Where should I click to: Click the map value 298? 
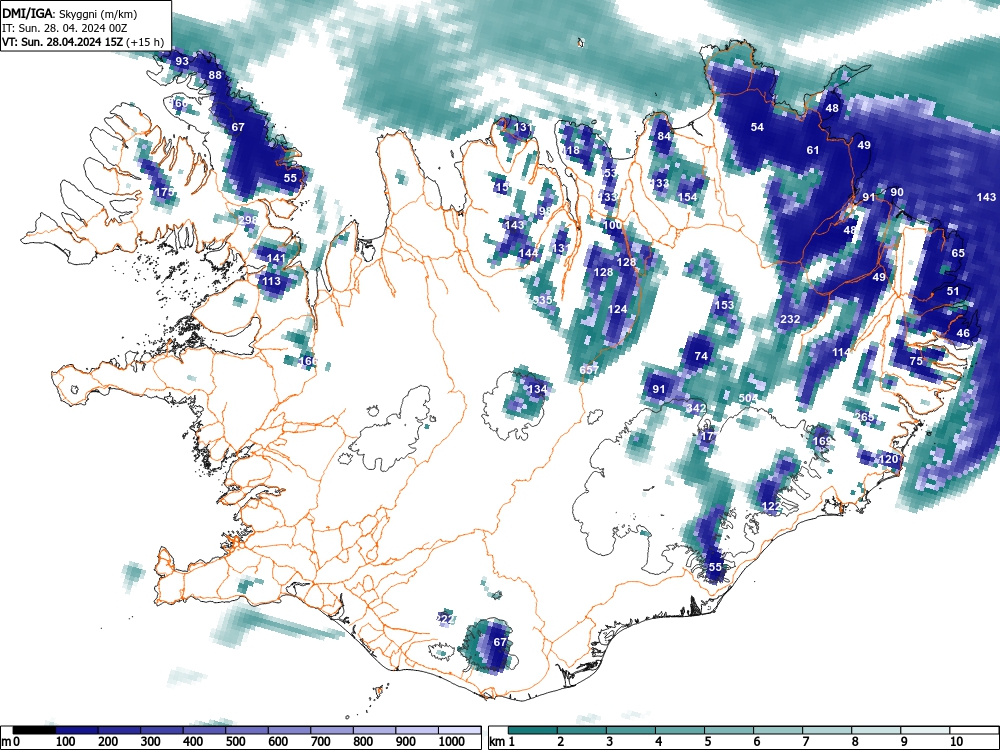point(248,220)
